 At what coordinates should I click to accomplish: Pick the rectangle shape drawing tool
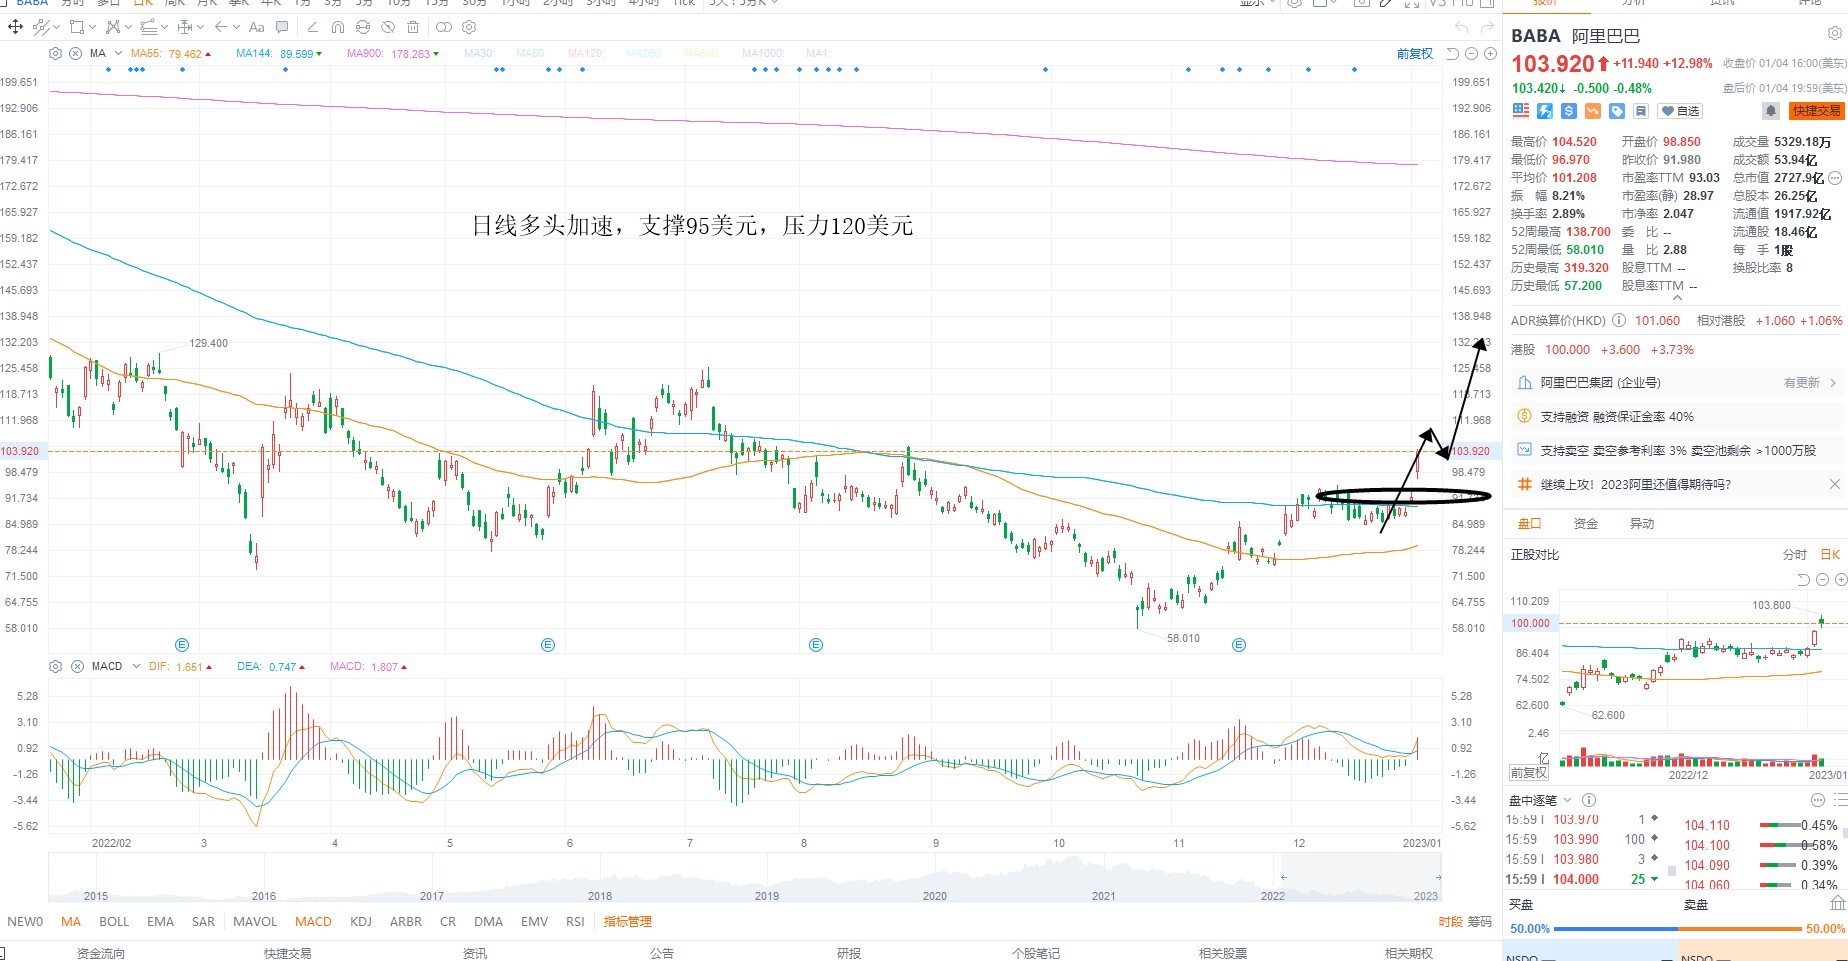[76, 27]
